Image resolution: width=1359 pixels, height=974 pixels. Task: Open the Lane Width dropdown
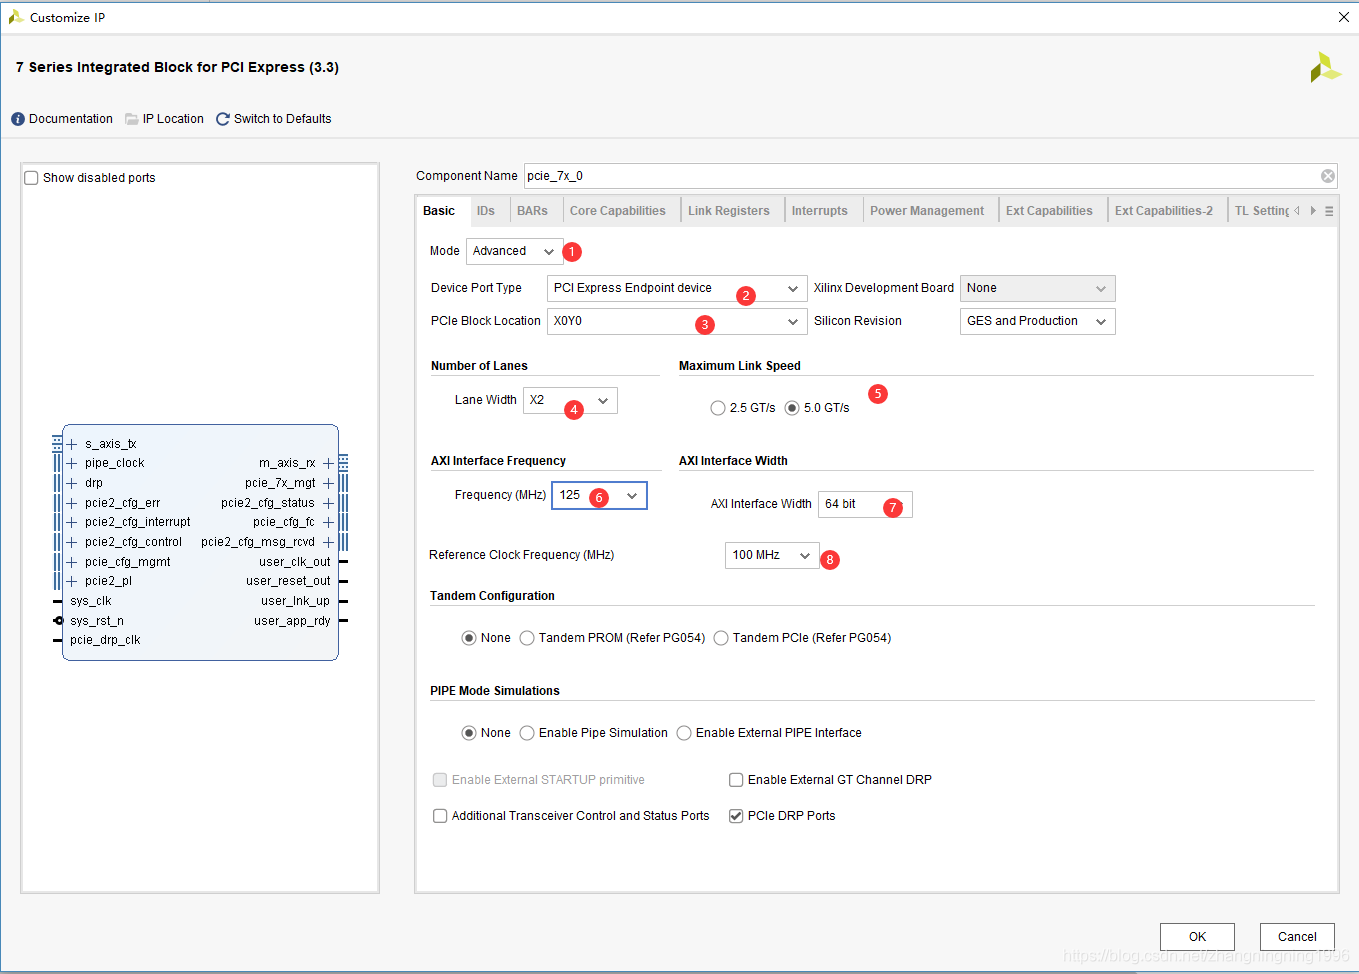pyautogui.click(x=570, y=400)
